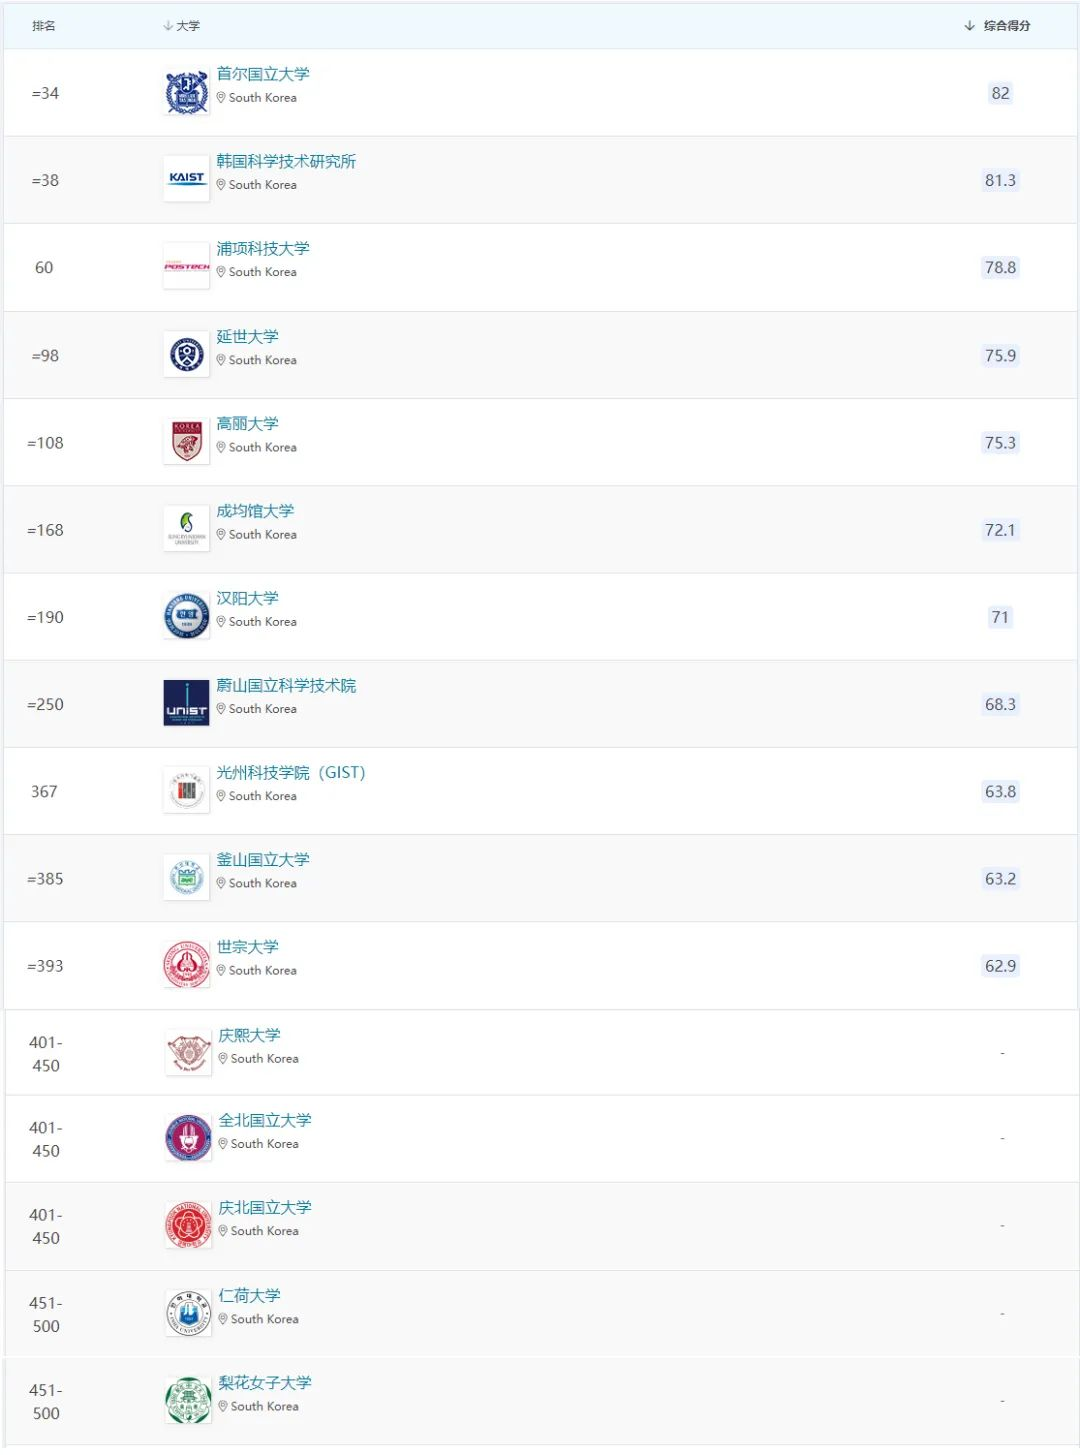Open 光州科技学院 (GIST) link
Viewport: 1080px width, 1455px height.
point(291,773)
